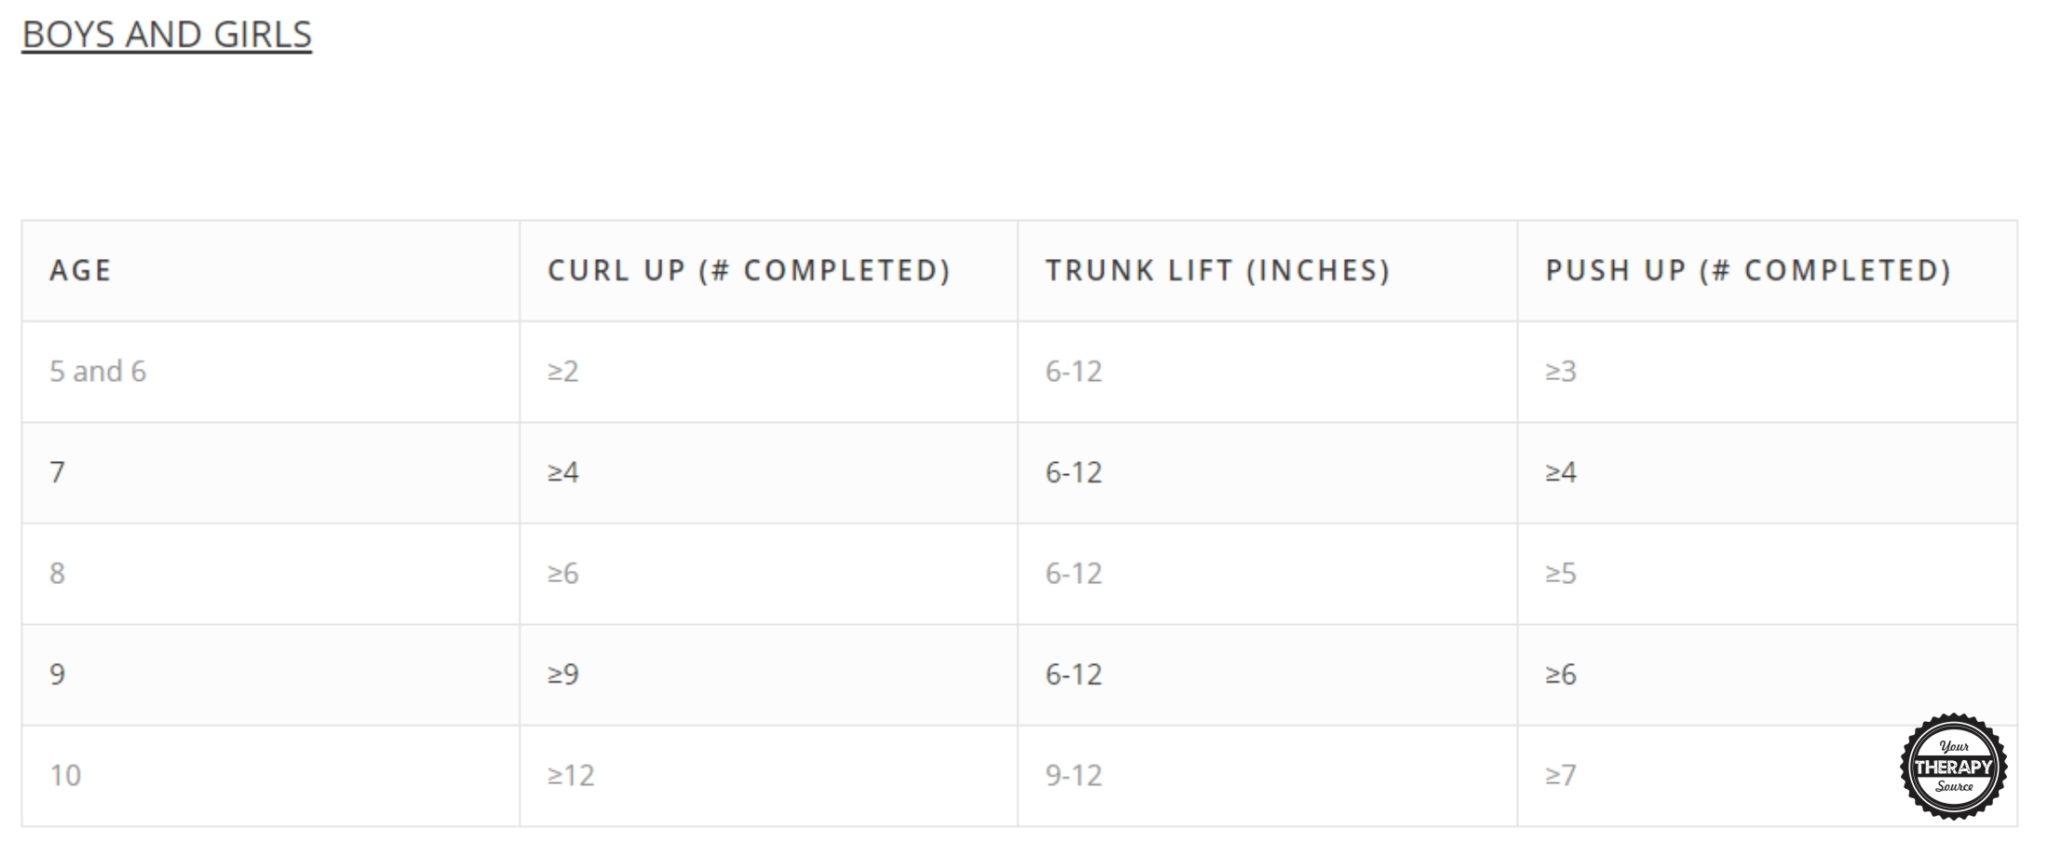Select the ≥9 curl up value
This screenshot has height=843, width=2048.
(x=562, y=675)
